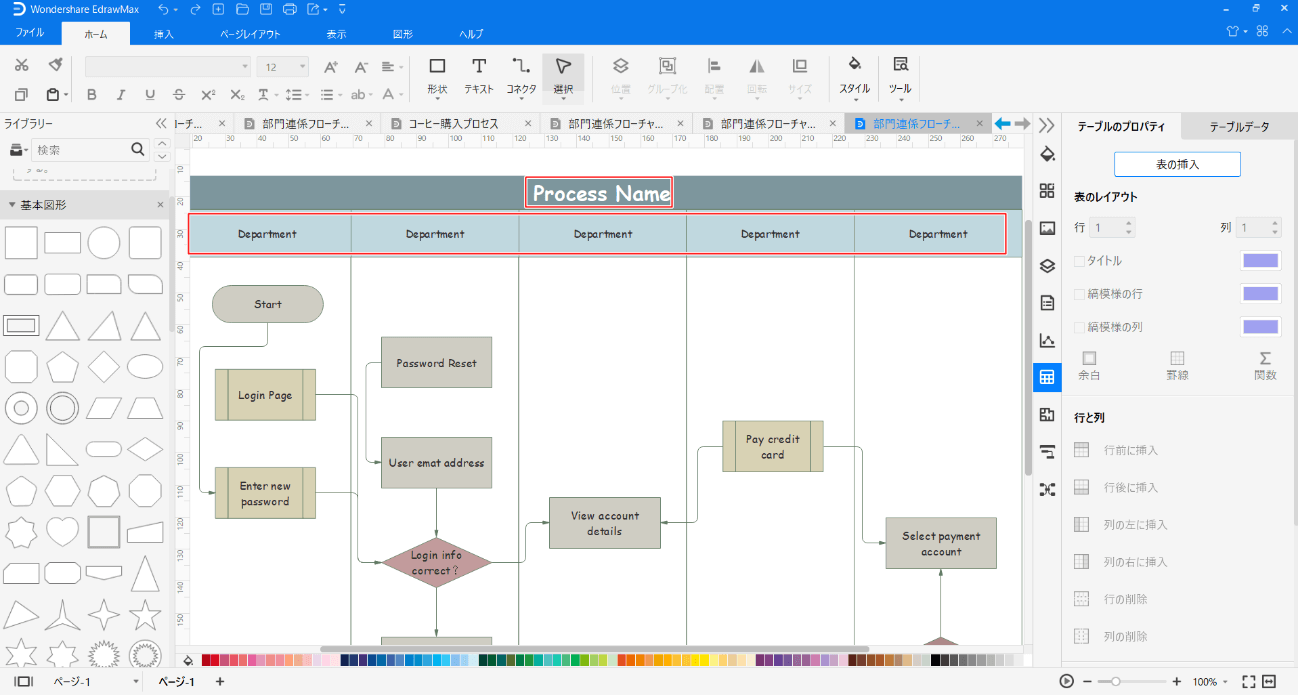Open the font size dropdown
The image size is (1298, 695).
click(x=301, y=67)
